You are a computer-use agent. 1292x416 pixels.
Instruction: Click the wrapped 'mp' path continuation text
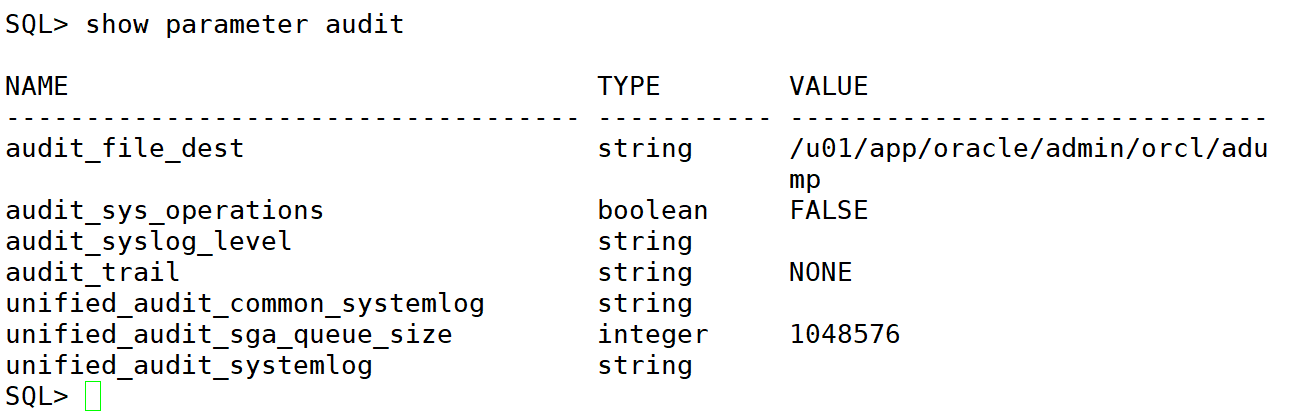[805, 181]
